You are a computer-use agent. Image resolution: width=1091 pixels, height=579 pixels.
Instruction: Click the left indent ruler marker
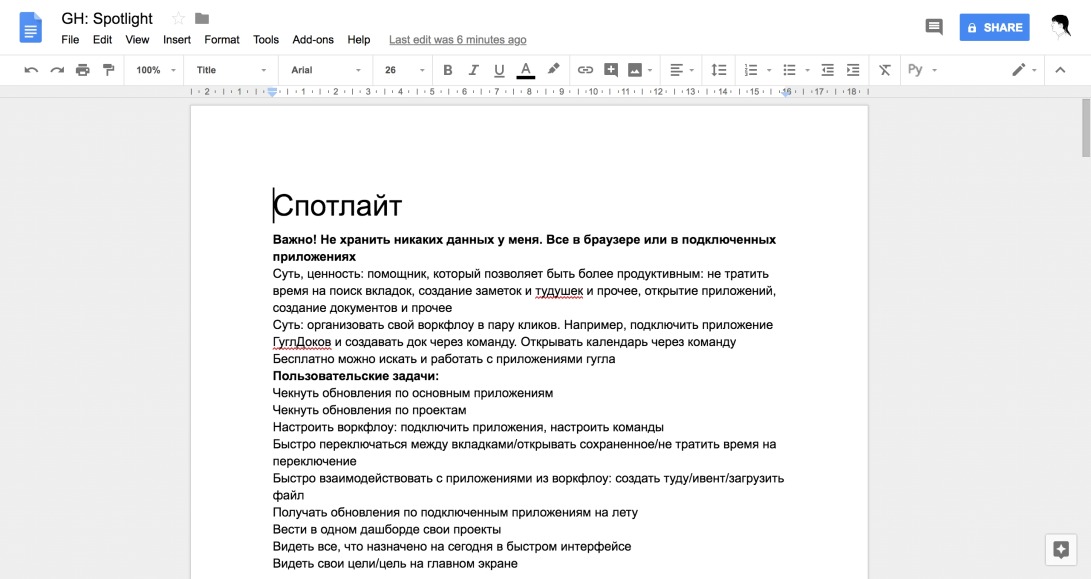(273, 92)
